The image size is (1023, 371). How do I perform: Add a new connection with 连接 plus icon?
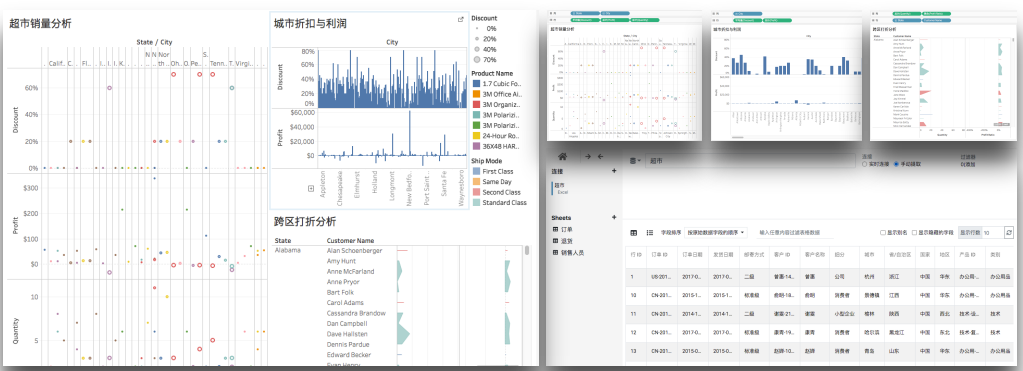pos(613,171)
